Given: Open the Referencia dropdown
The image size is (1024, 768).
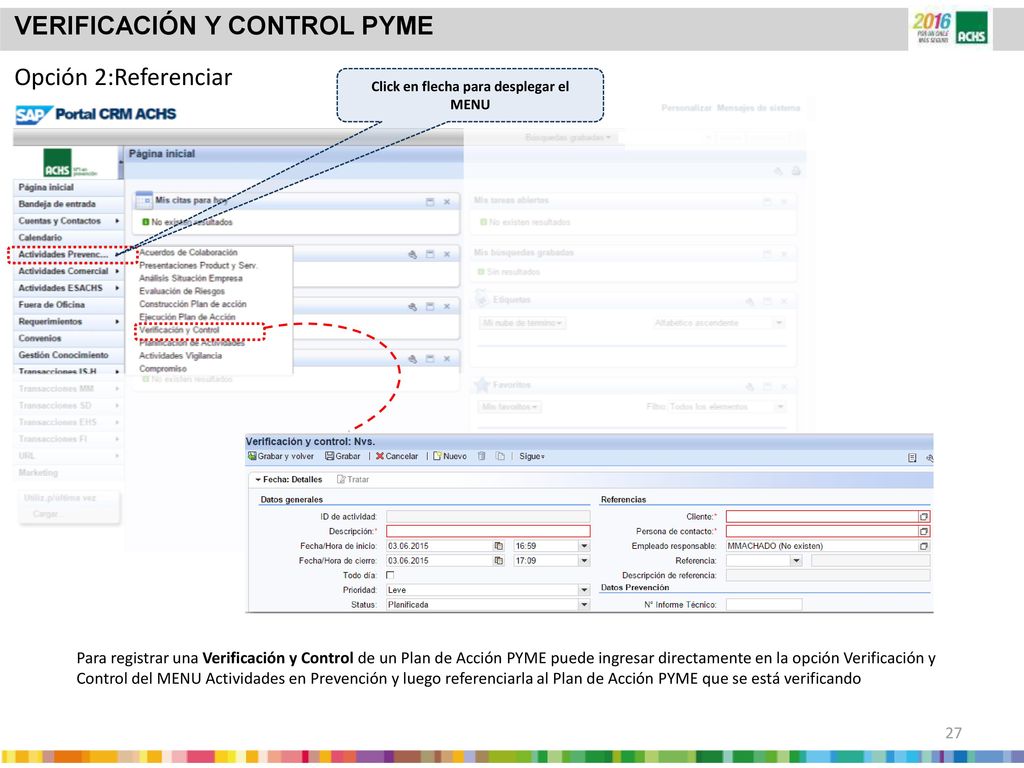Looking at the screenshot, I should pos(795,561).
